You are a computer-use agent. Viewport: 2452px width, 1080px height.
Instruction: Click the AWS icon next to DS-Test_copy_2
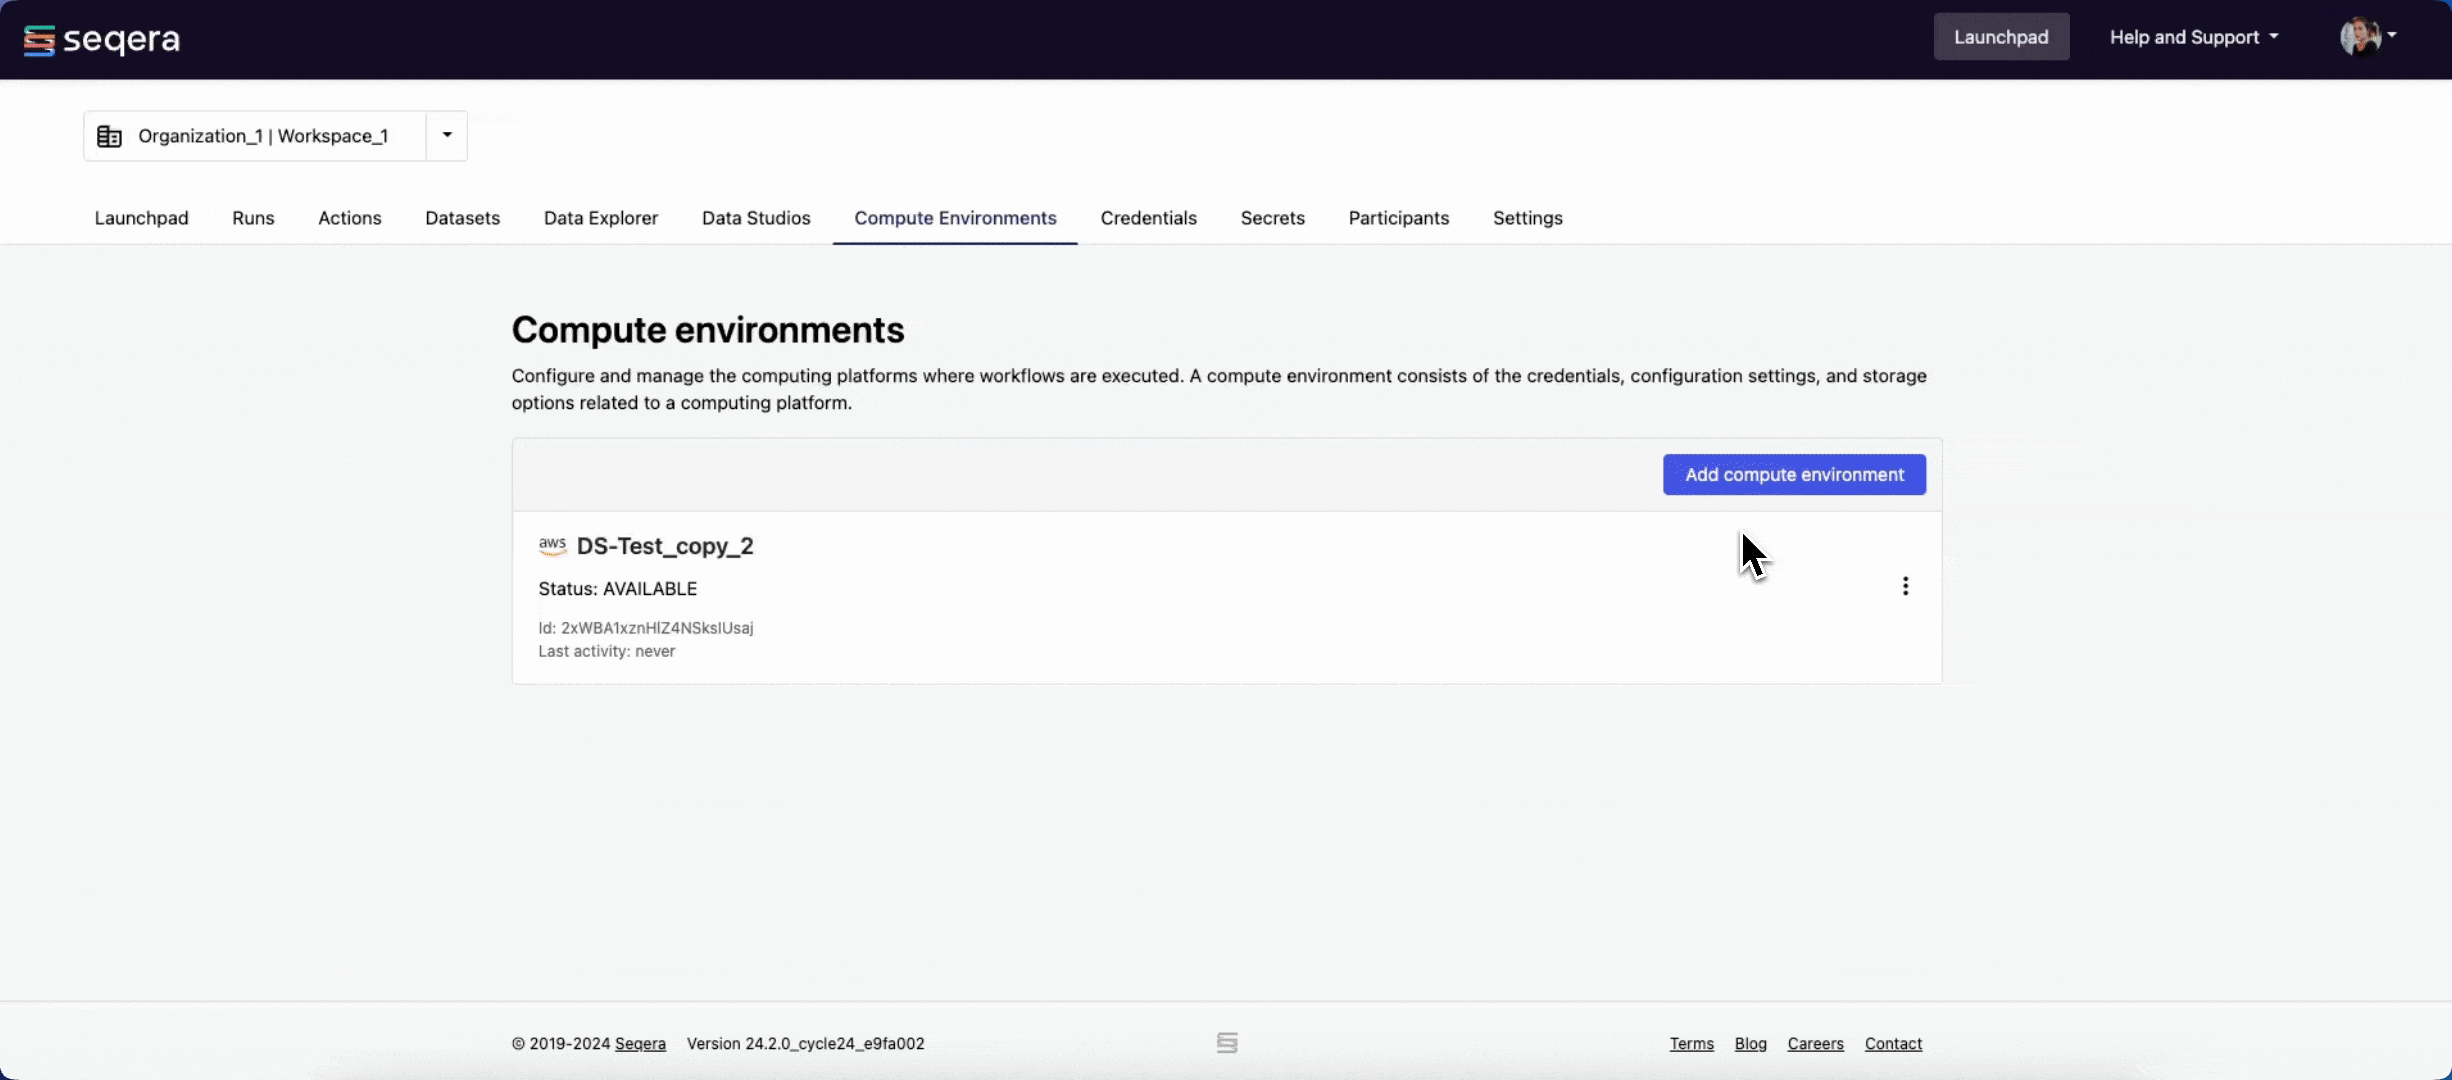pos(551,546)
